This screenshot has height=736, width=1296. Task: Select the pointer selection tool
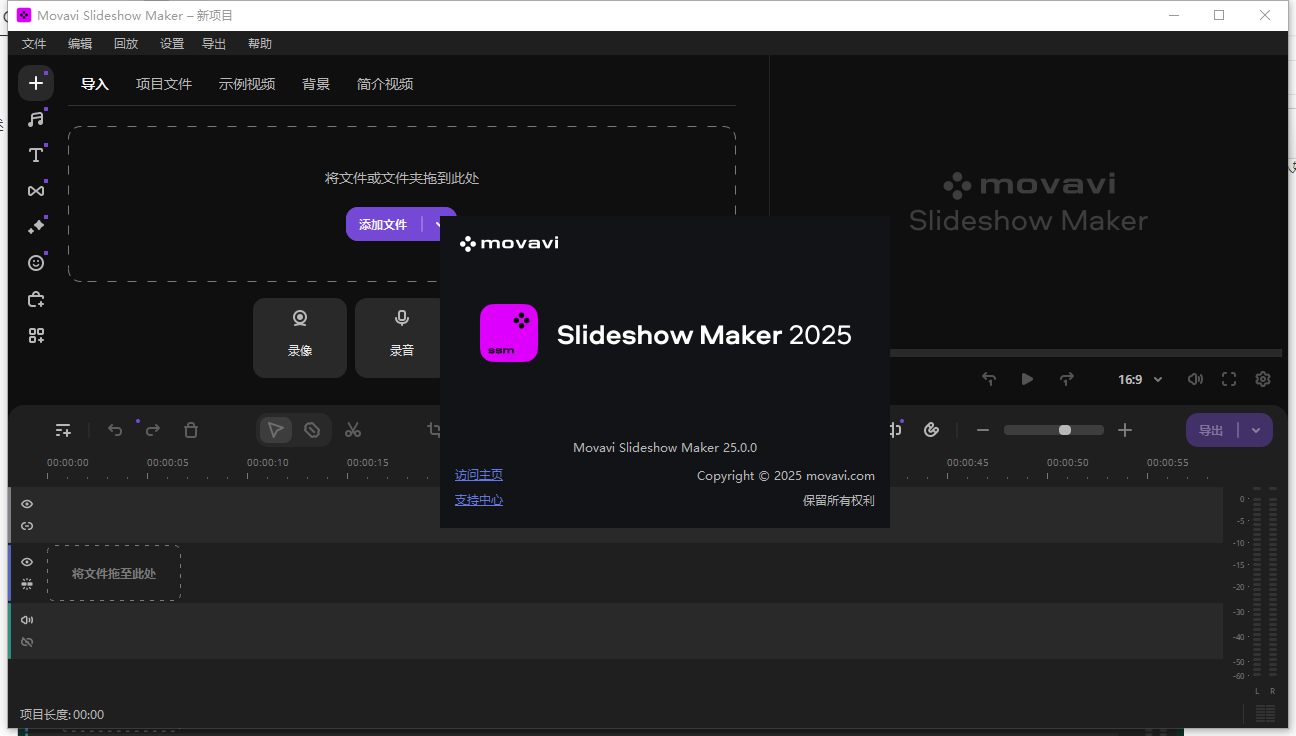[x=276, y=430]
